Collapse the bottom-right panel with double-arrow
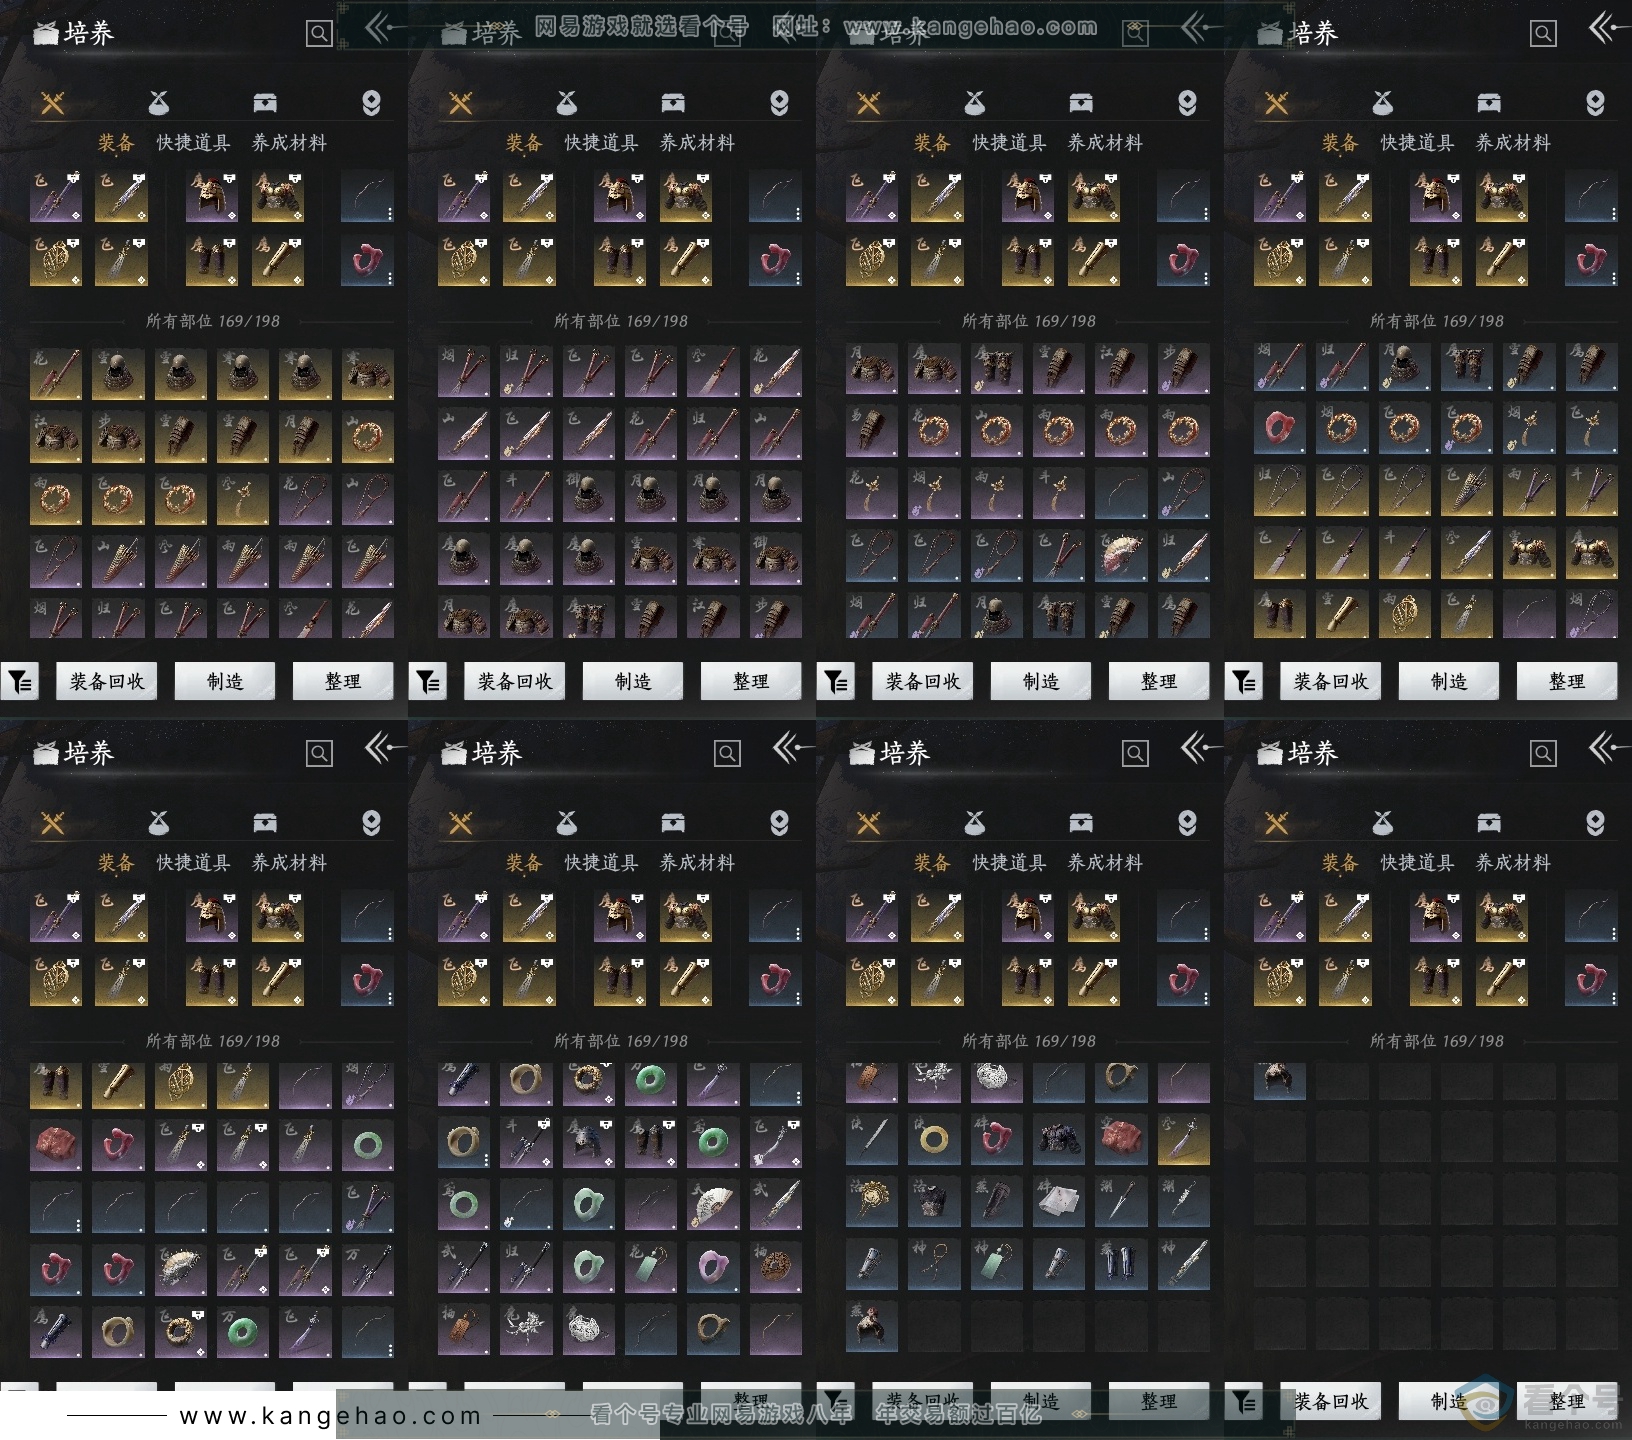This screenshot has height=1440, width=1632. click(1606, 748)
